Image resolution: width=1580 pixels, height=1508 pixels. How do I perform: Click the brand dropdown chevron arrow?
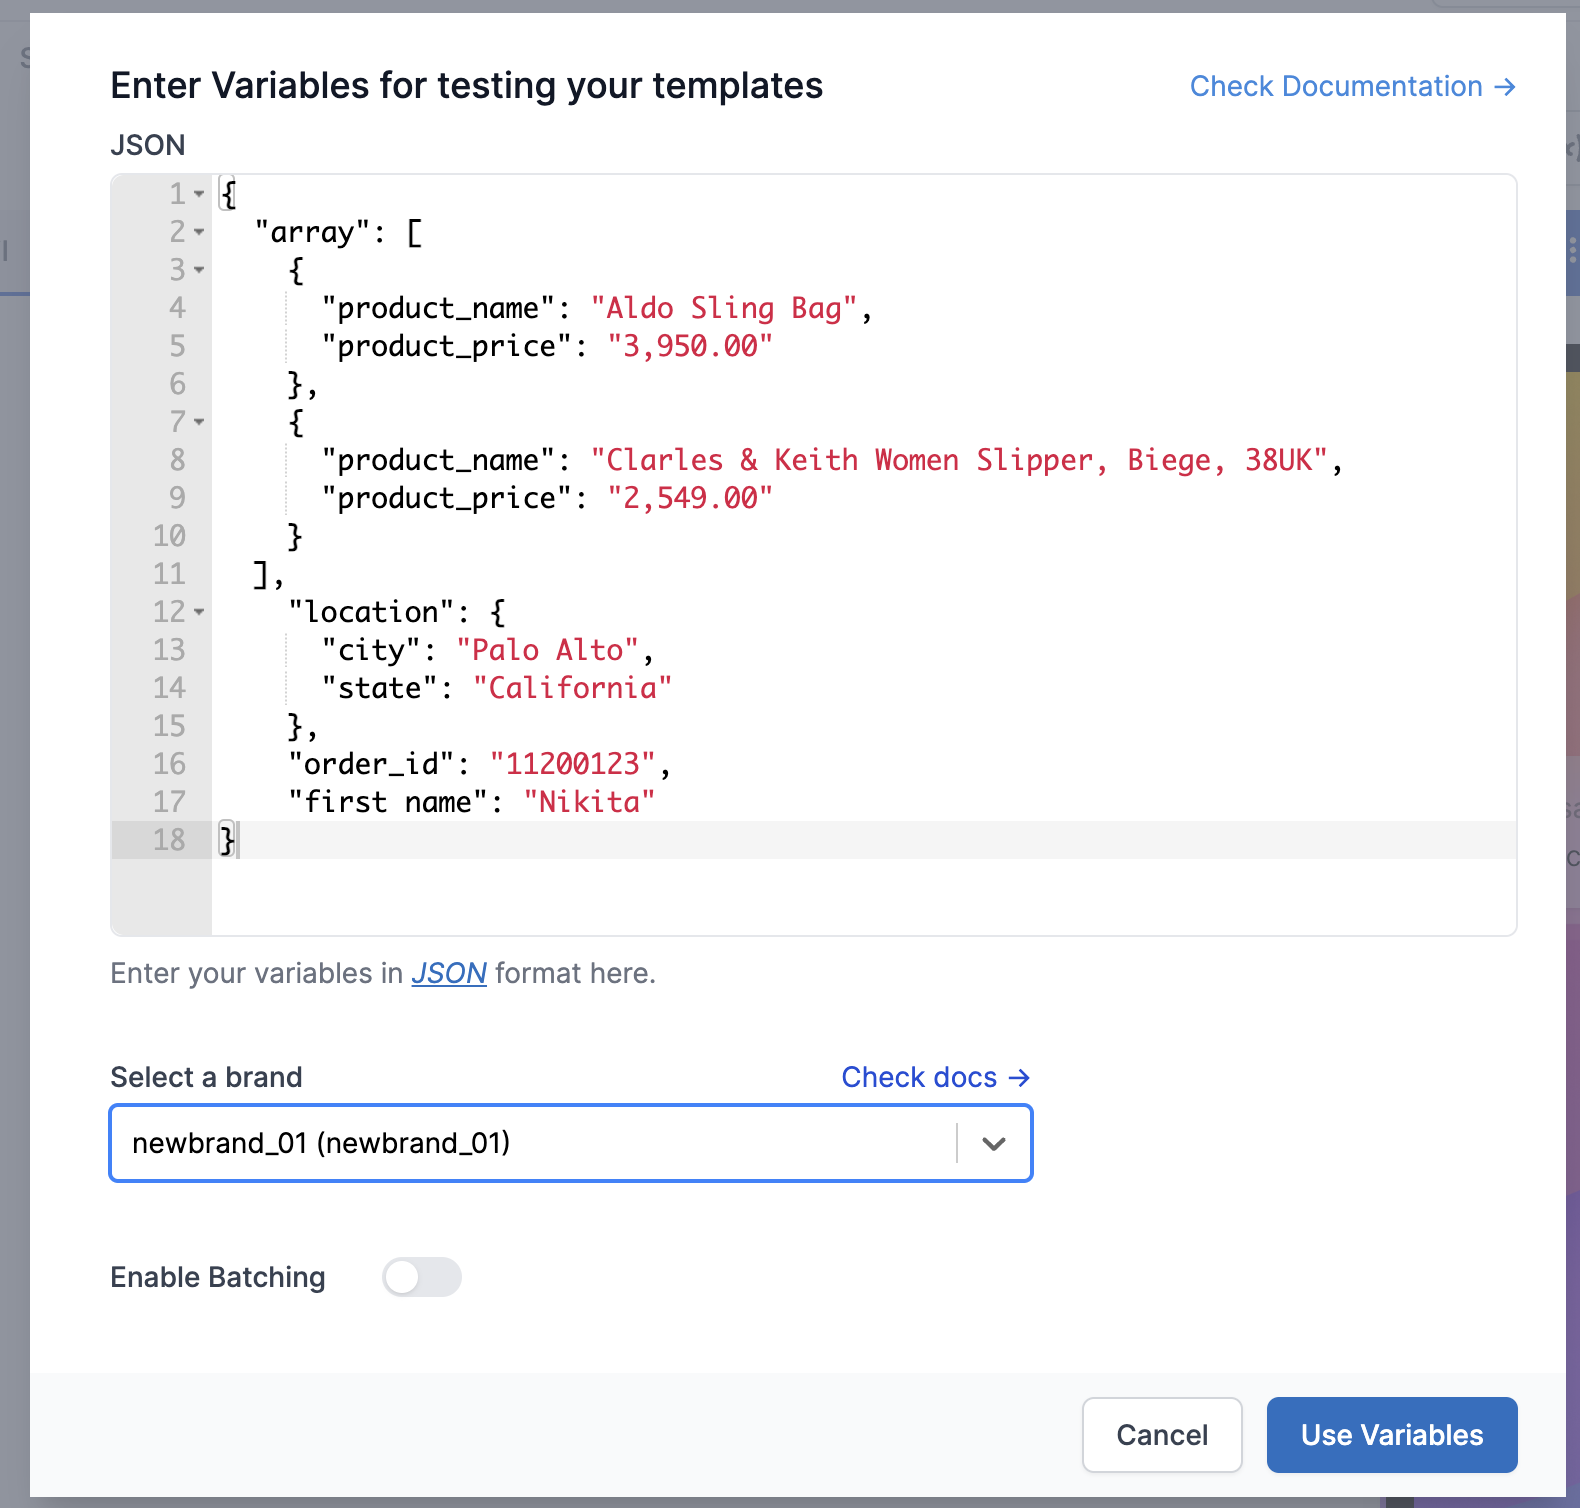point(993,1143)
